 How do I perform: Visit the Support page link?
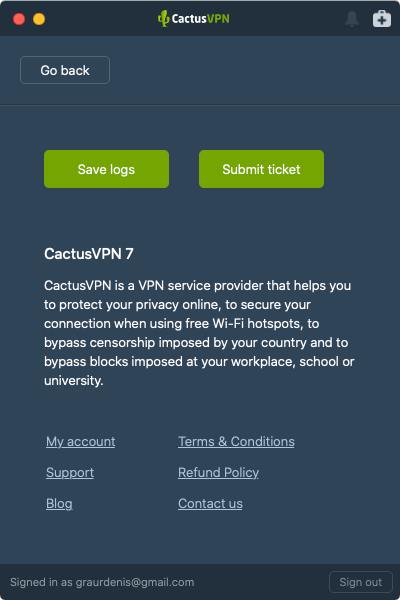[70, 473]
